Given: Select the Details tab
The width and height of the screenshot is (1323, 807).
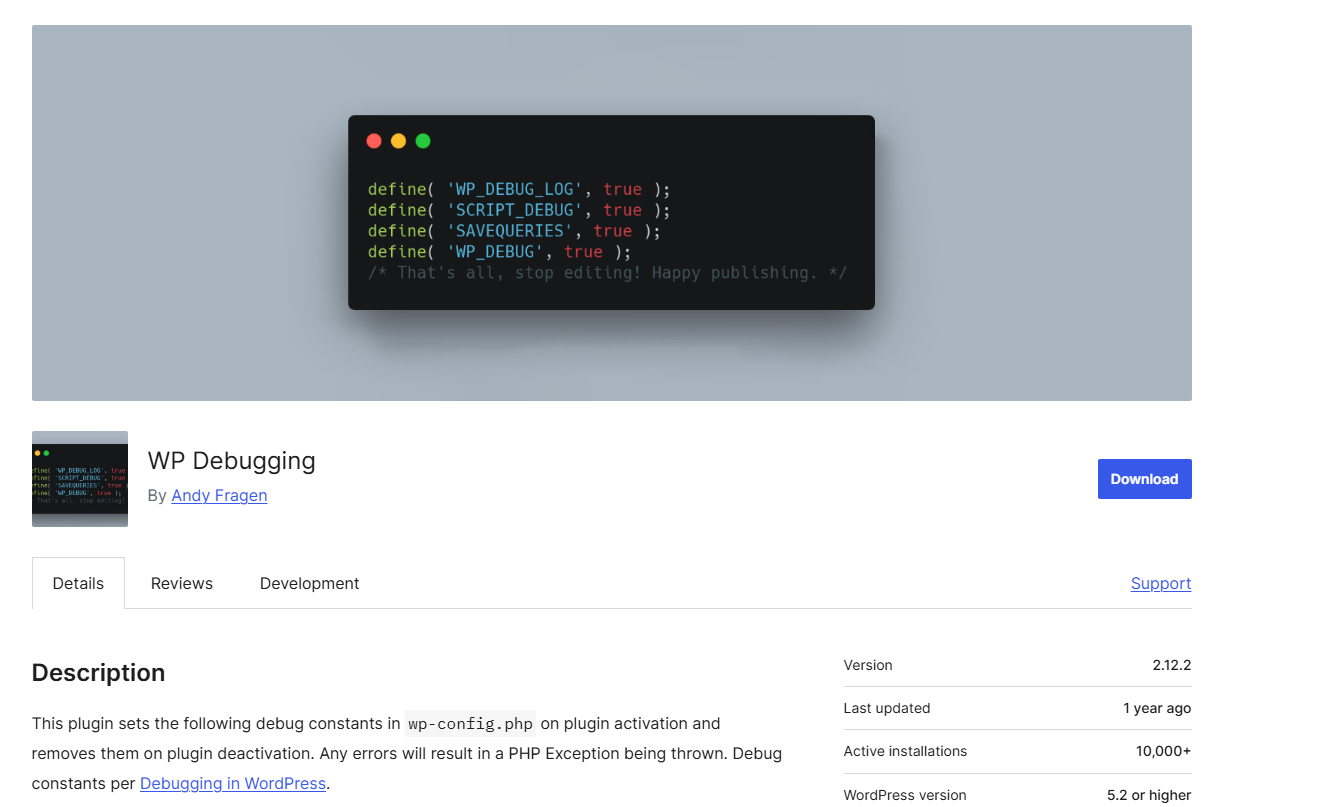Looking at the screenshot, I should [77, 583].
